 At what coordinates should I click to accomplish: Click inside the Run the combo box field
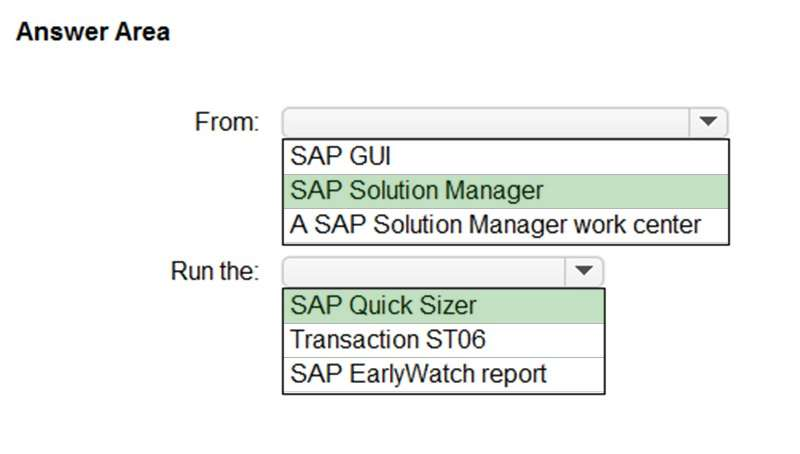425,271
